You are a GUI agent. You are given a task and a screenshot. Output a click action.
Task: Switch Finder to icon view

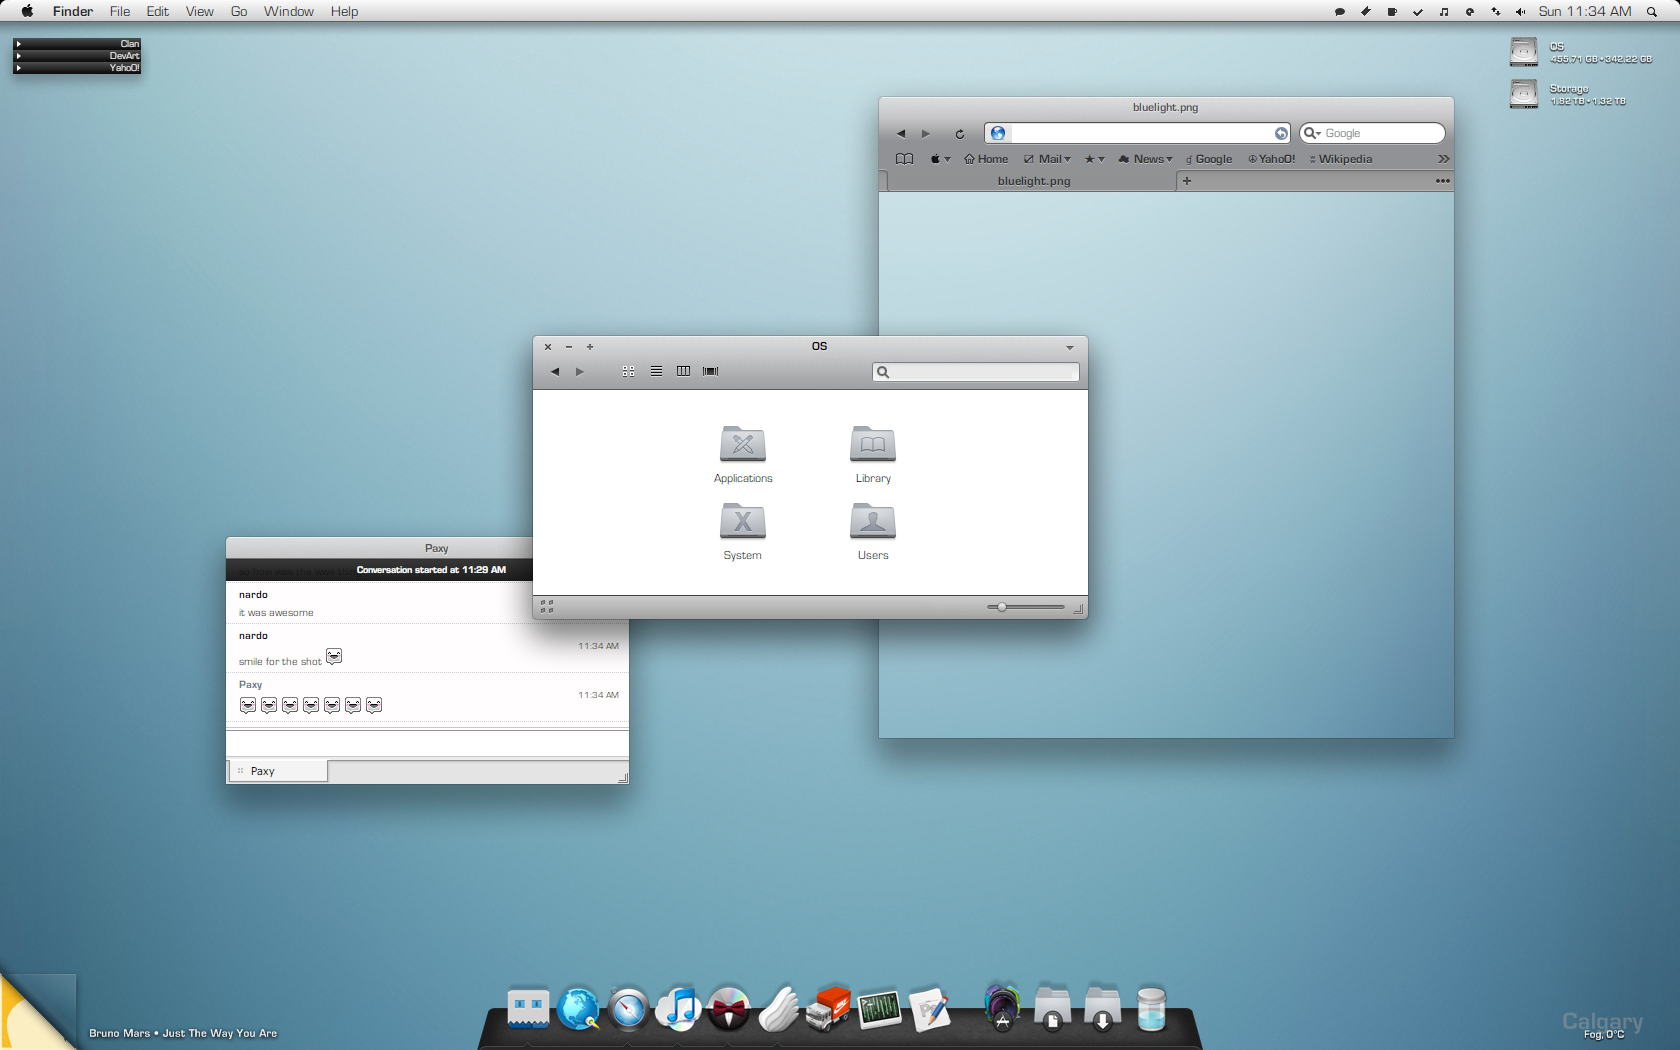pyautogui.click(x=628, y=371)
